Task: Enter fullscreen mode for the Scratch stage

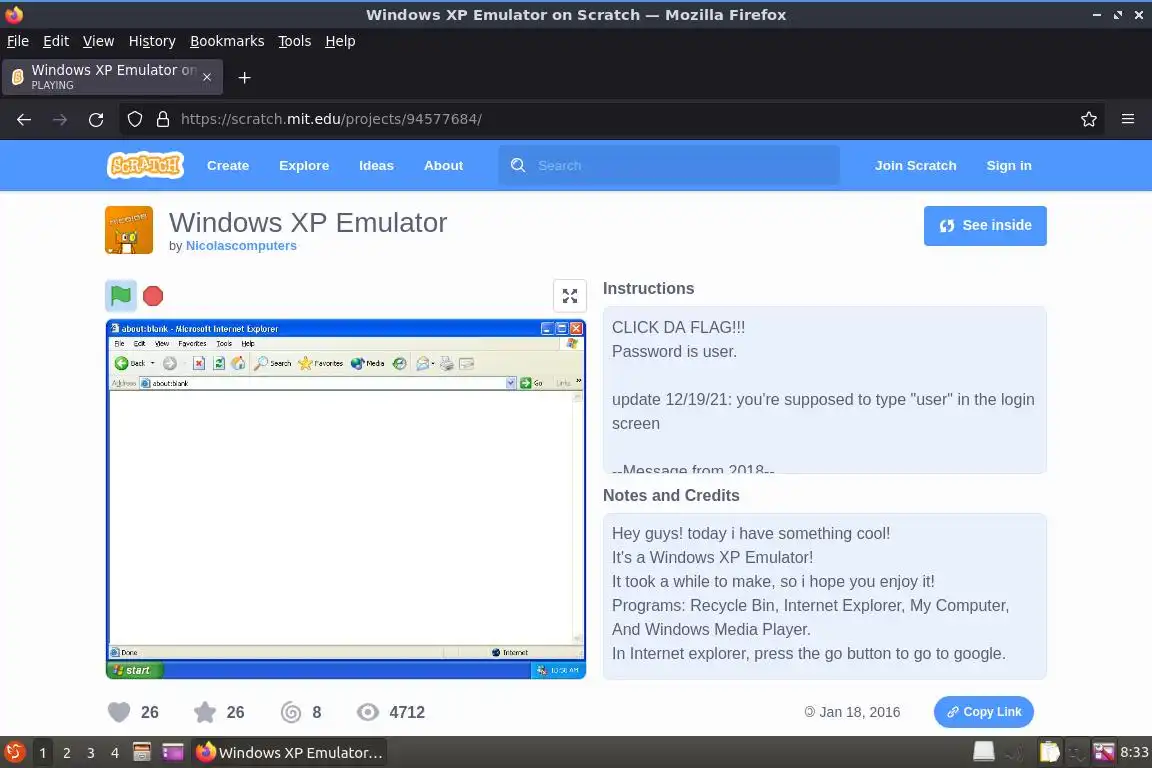Action: (x=569, y=296)
